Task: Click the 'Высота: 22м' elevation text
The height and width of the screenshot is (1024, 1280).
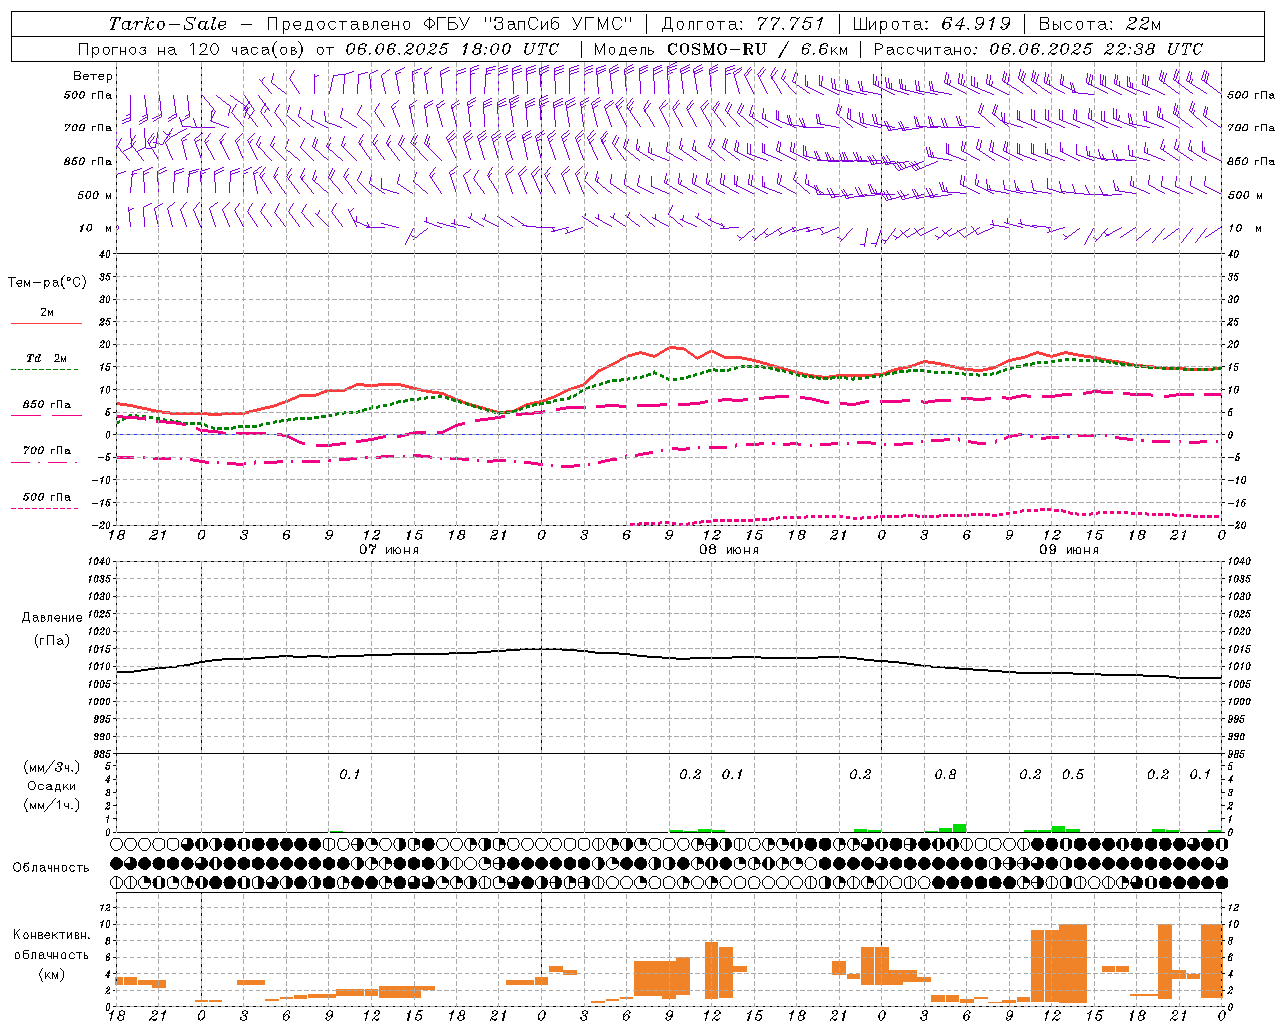Action: pos(1100,24)
